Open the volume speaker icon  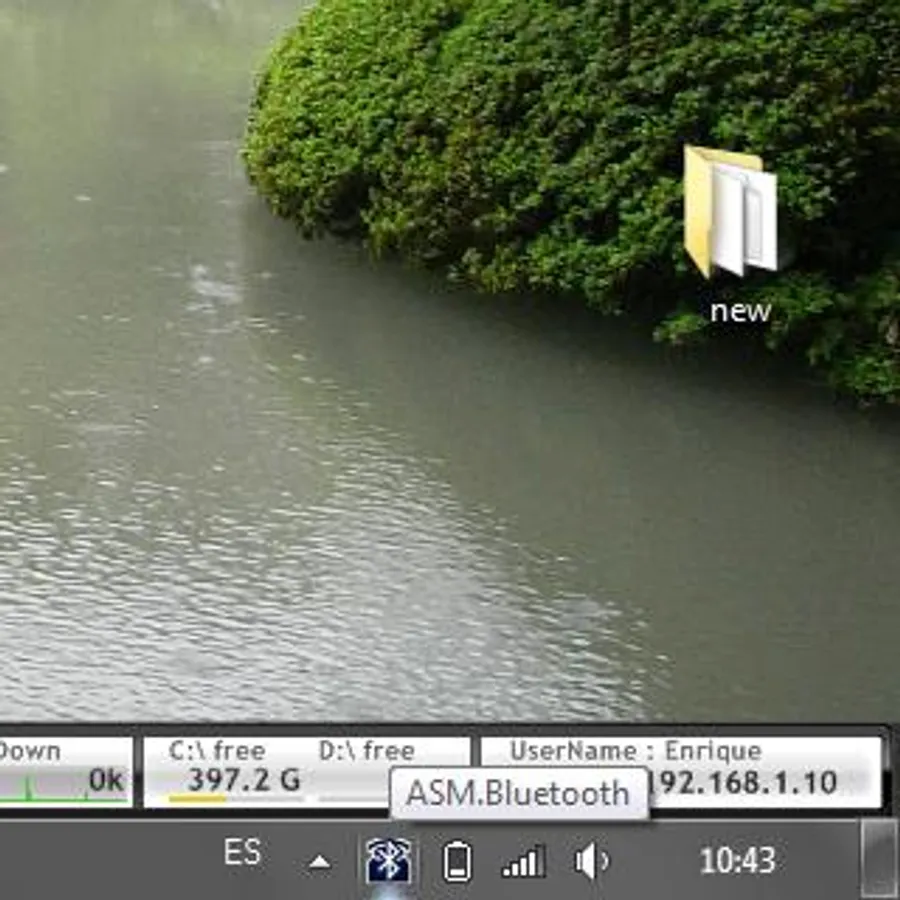tap(591, 861)
